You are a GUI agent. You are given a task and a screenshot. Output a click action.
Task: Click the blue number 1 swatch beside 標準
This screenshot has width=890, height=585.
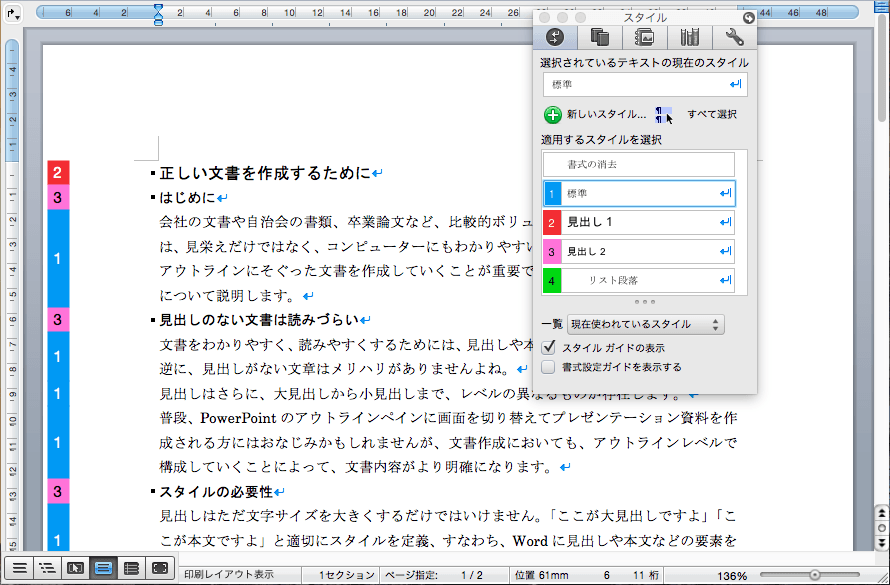click(552, 194)
